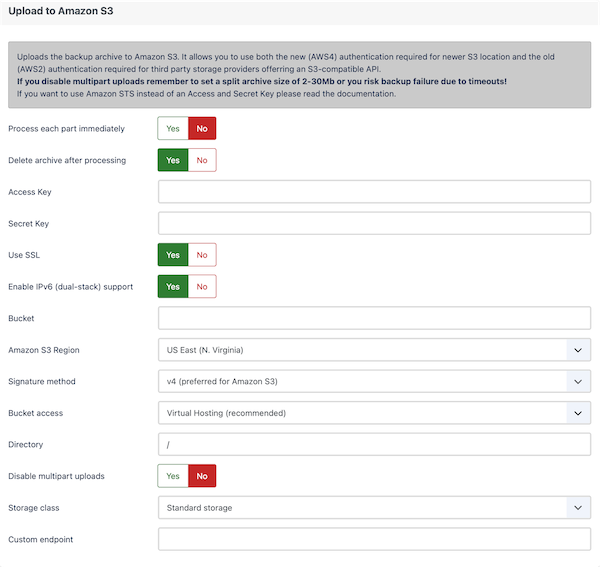
Task: Click the 'Disable multipart uploads' label
Action: click(57, 476)
